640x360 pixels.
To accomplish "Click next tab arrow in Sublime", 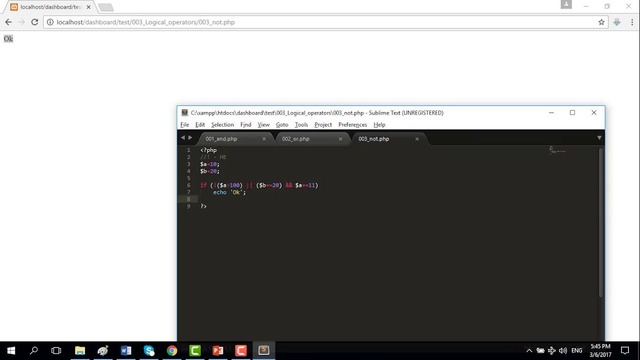I will pyautogui.click(x=190, y=138).
